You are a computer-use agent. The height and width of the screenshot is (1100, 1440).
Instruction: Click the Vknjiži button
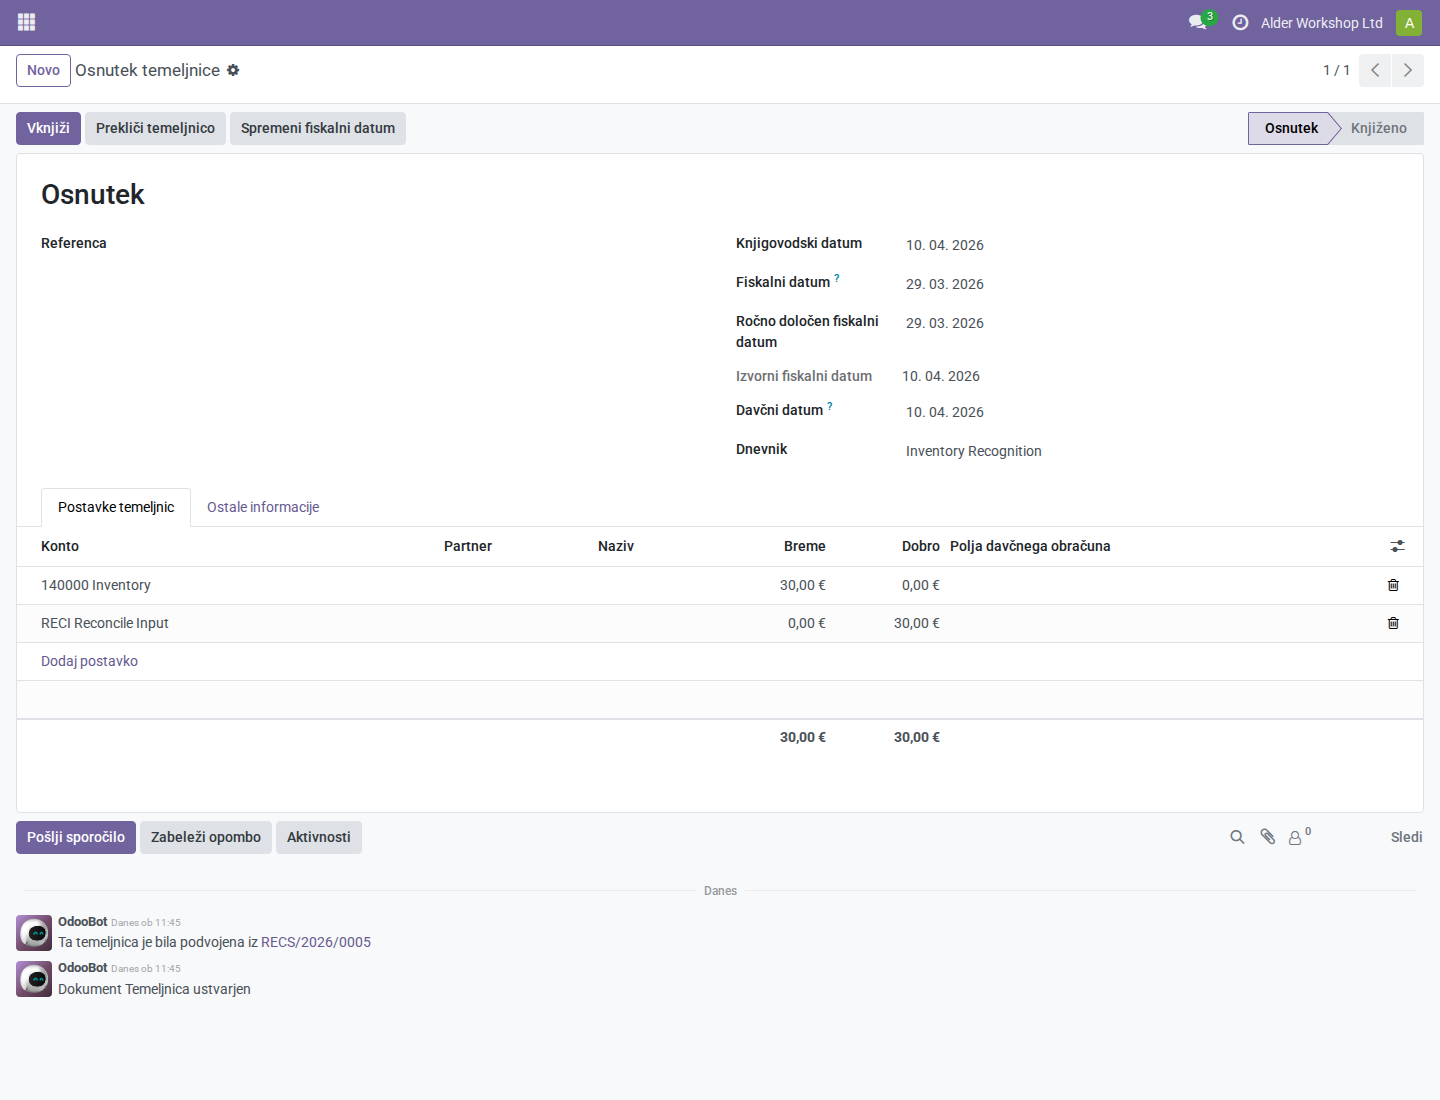pos(48,128)
